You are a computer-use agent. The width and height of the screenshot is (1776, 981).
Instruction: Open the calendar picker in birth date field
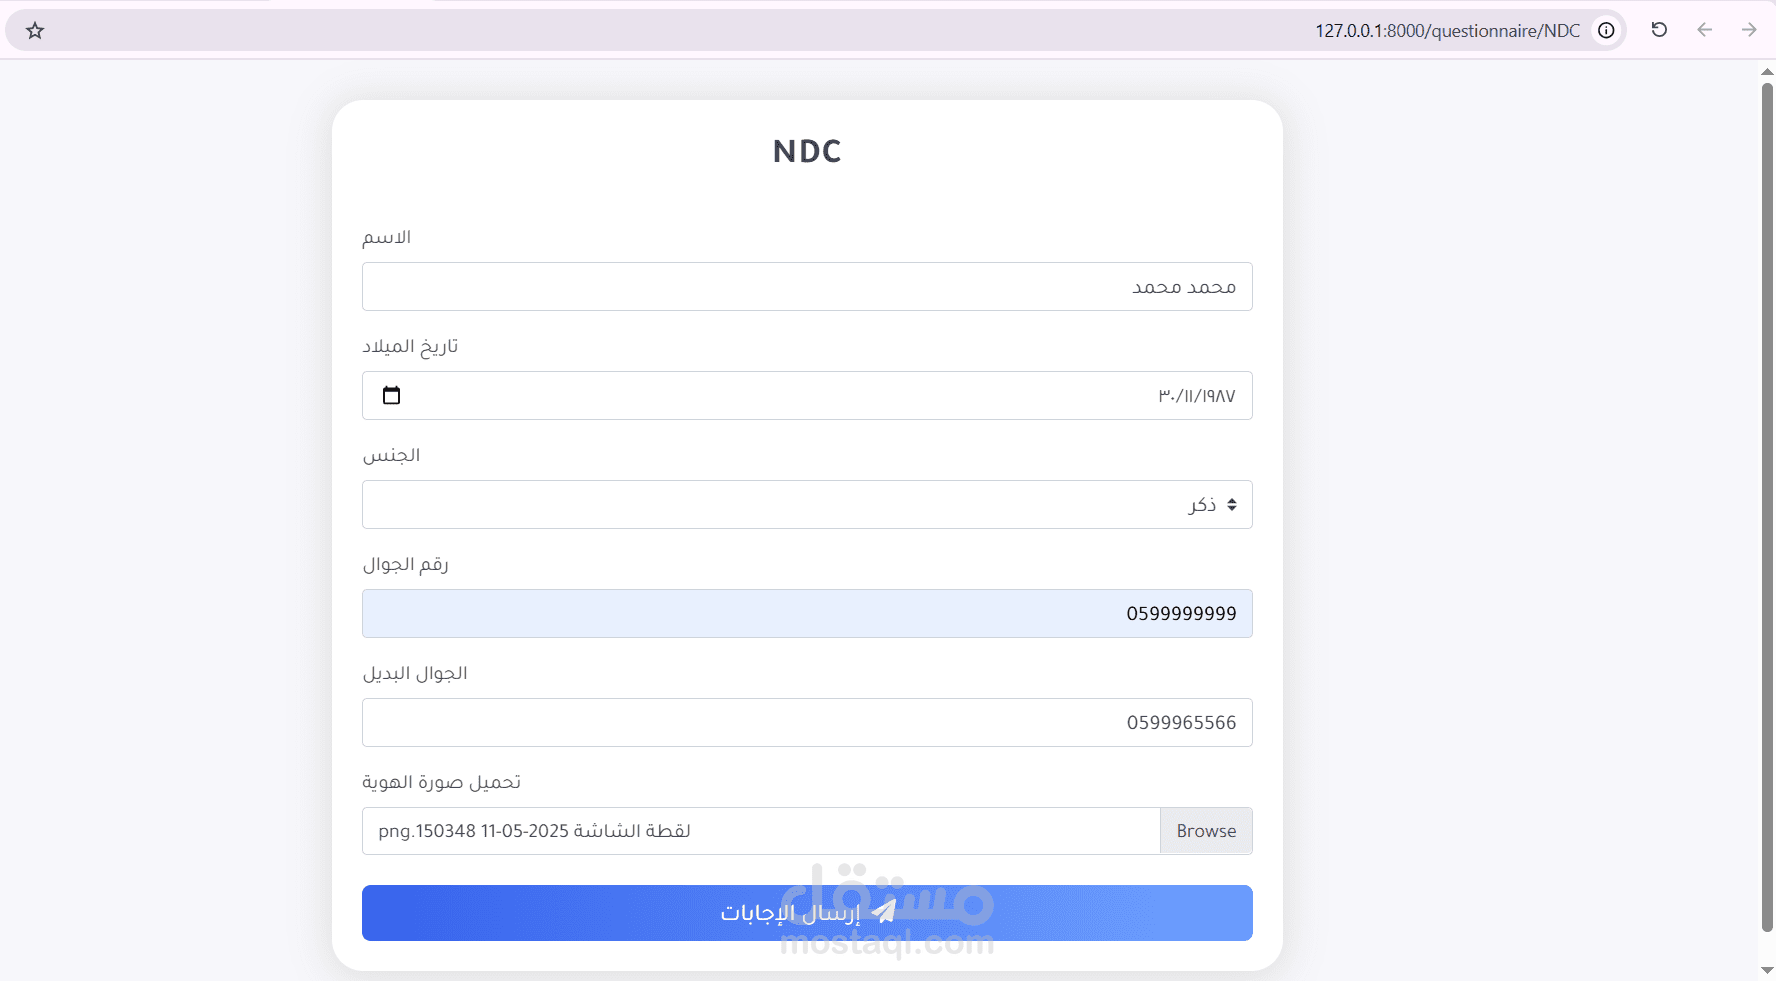(391, 395)
